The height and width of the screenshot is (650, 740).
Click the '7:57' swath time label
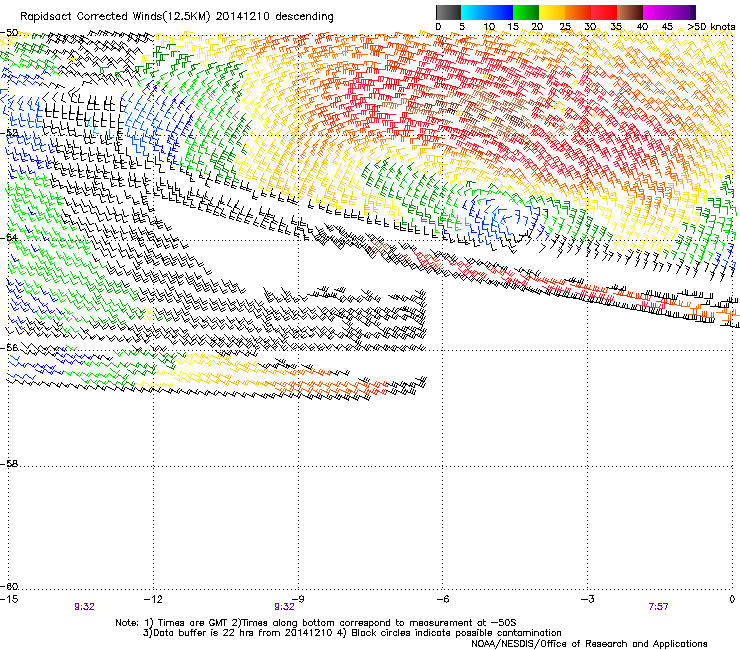click(658, 607)
